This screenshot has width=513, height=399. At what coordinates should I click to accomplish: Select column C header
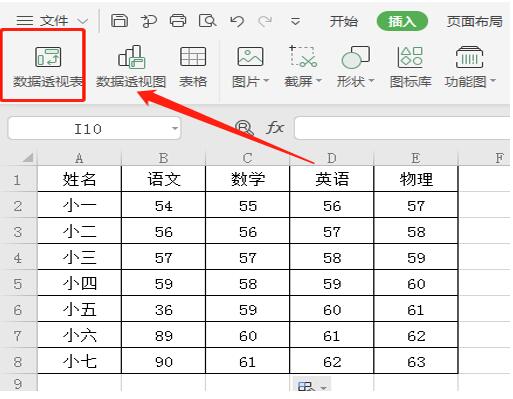[x=248, y=158]
